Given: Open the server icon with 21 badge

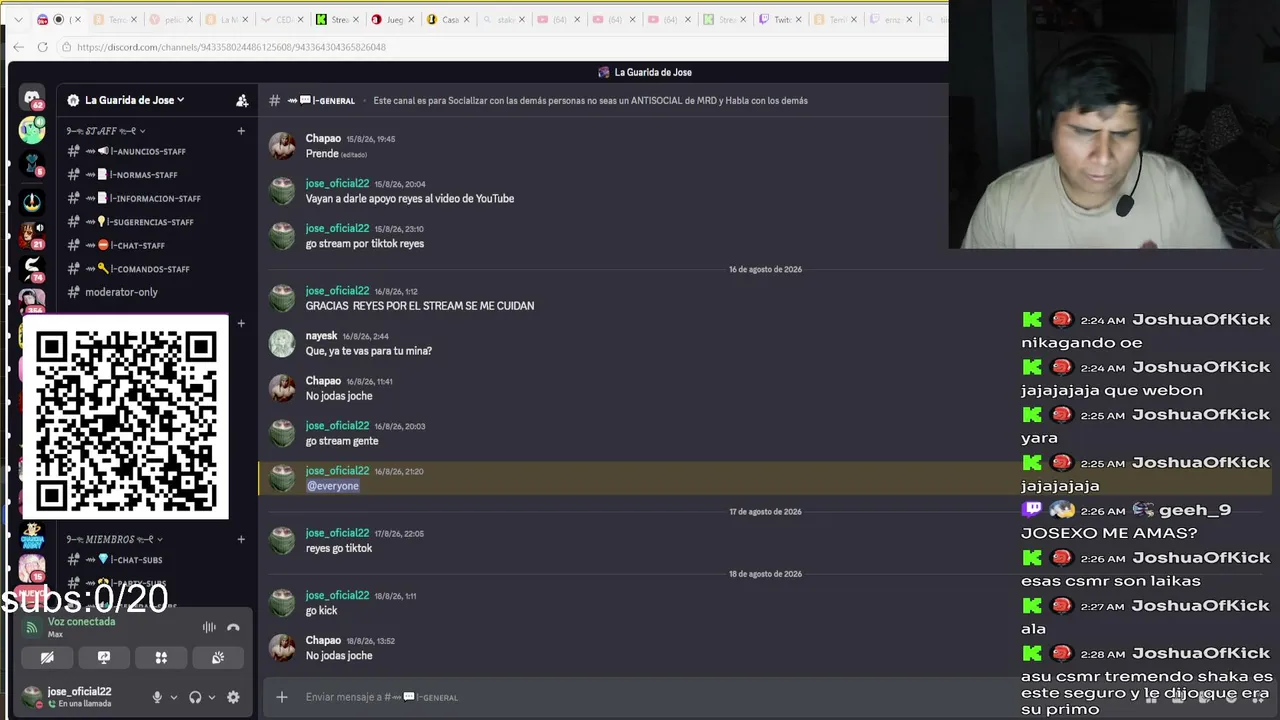Looking at the screenshot, I should click(32, 236).
